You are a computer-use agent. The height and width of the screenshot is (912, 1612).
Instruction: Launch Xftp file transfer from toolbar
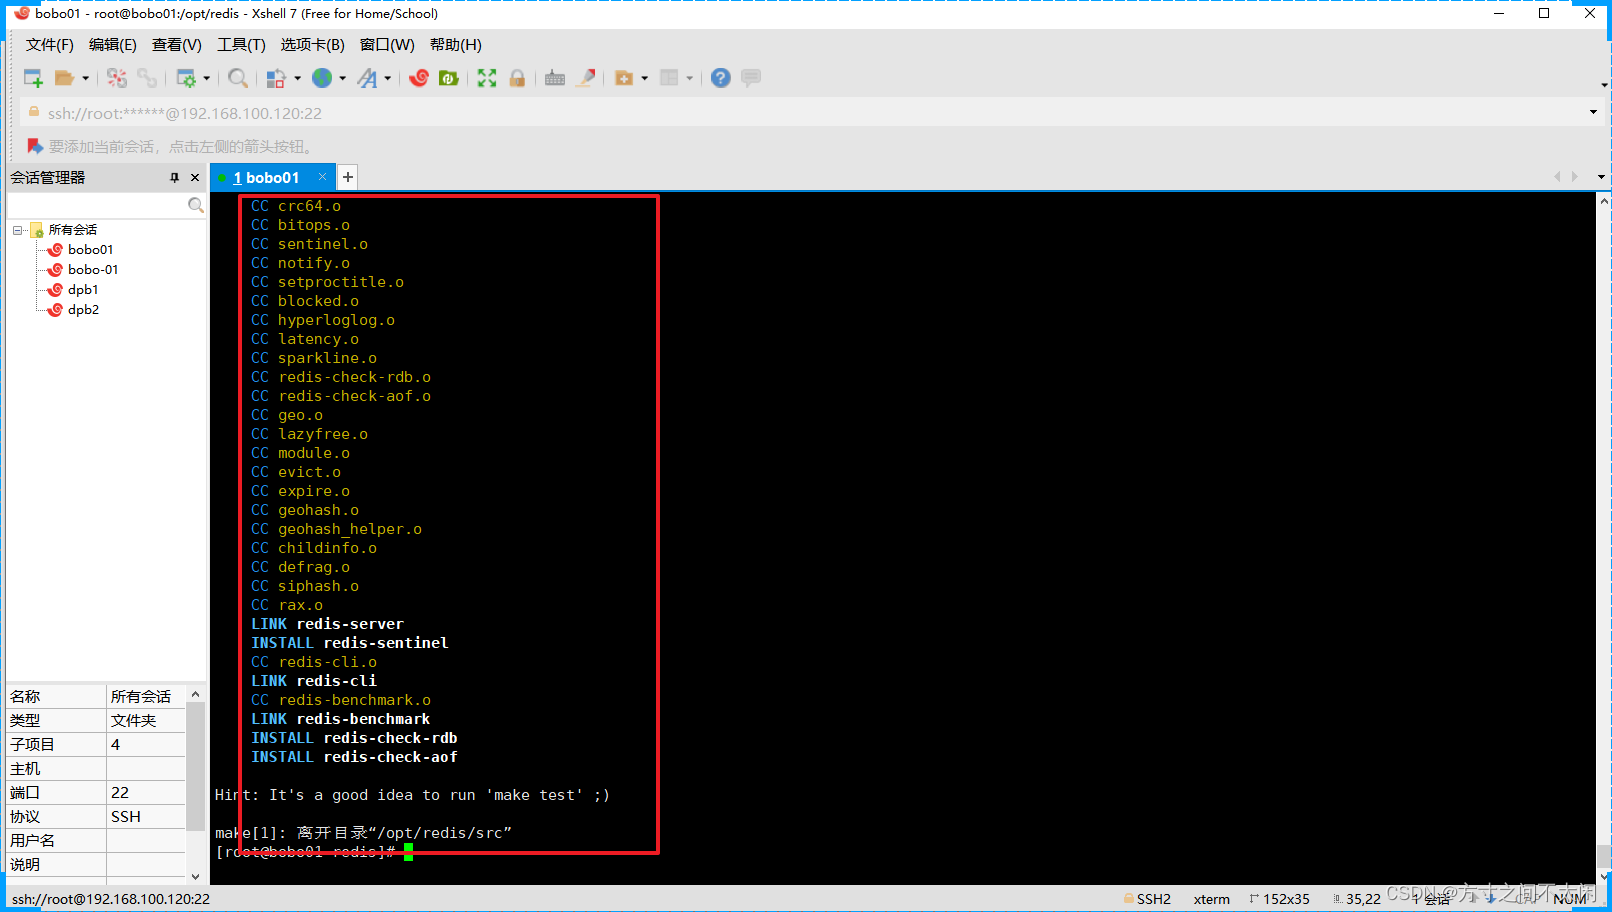point(448,77)
